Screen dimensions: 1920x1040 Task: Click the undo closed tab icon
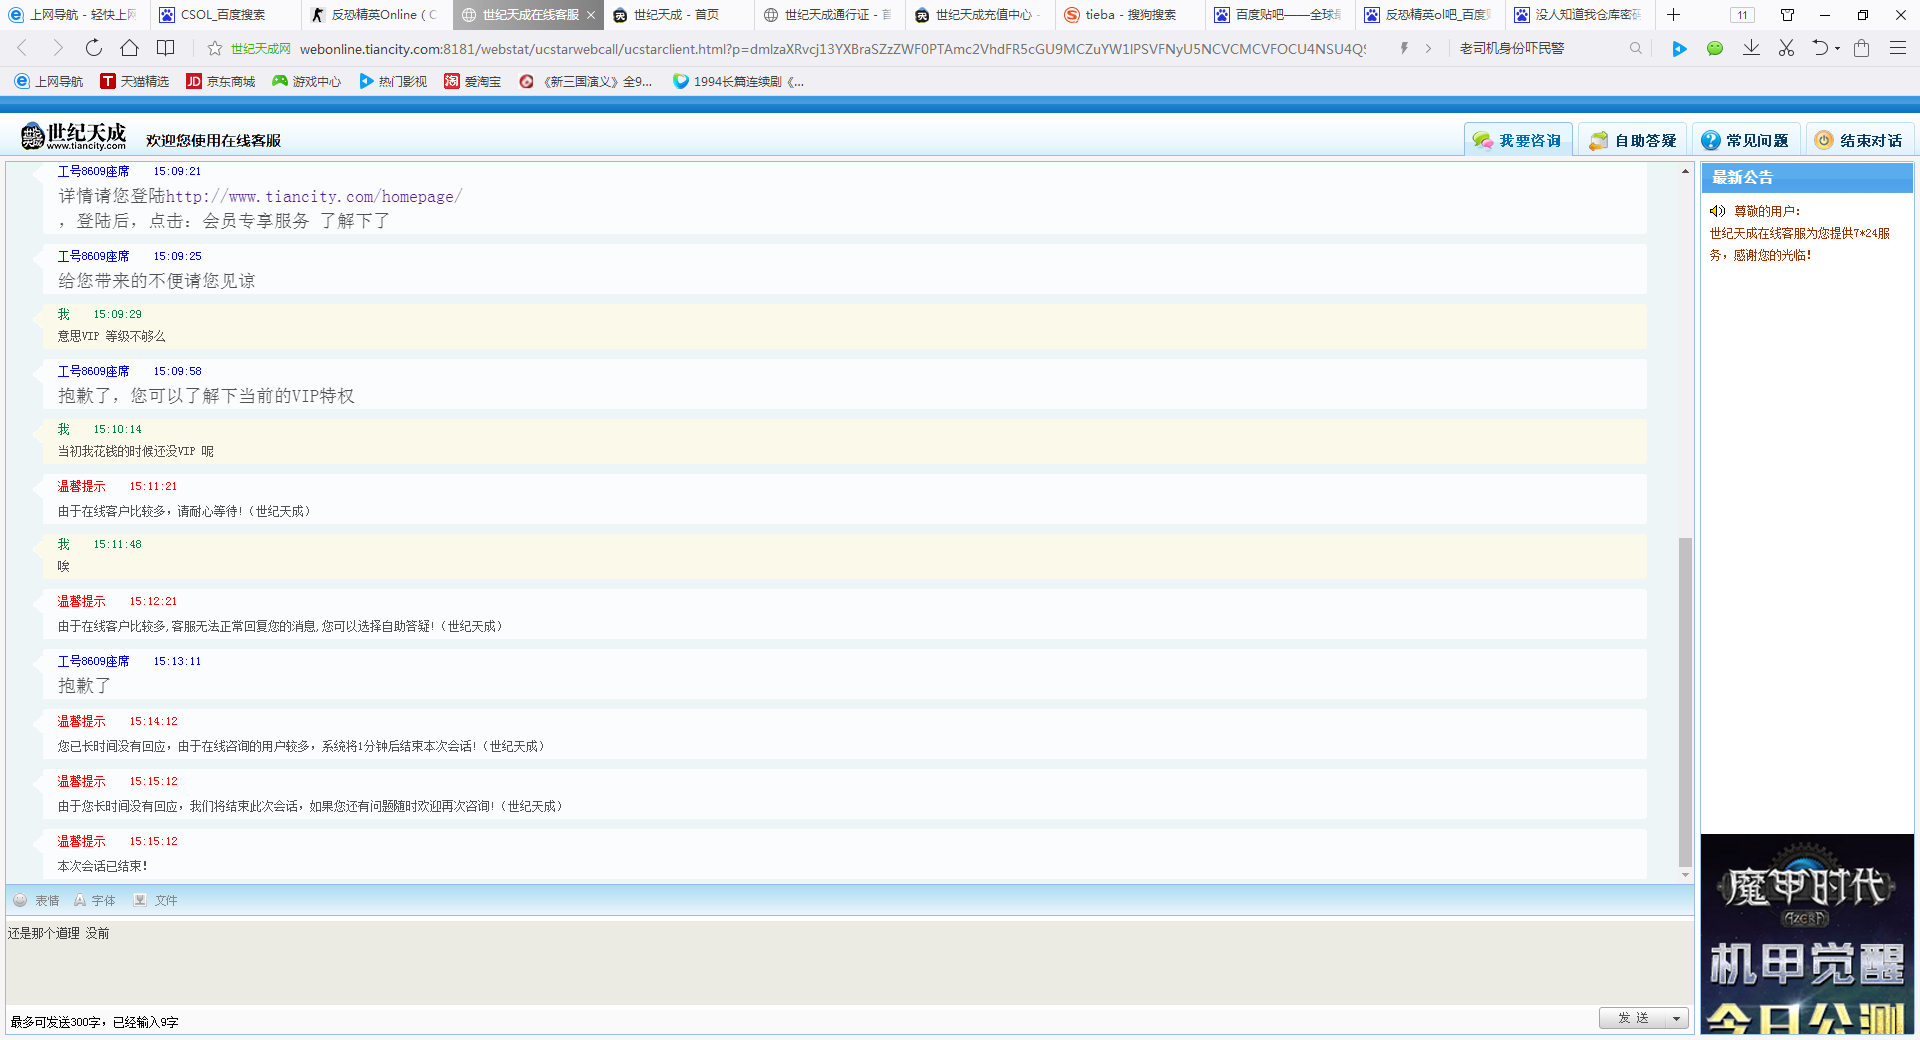pyautogui.click(x=1820, y=48)
